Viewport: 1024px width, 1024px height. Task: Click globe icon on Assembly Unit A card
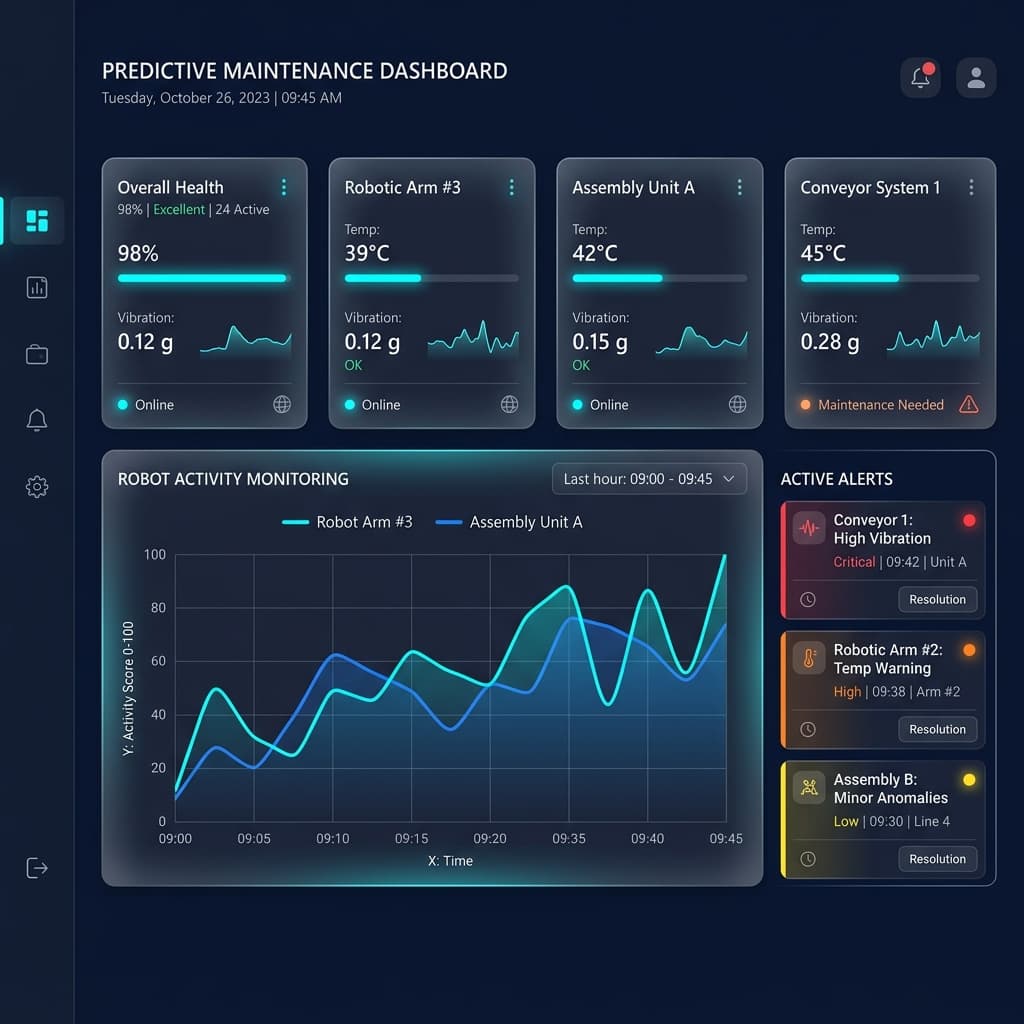click(x=737, y=404)
